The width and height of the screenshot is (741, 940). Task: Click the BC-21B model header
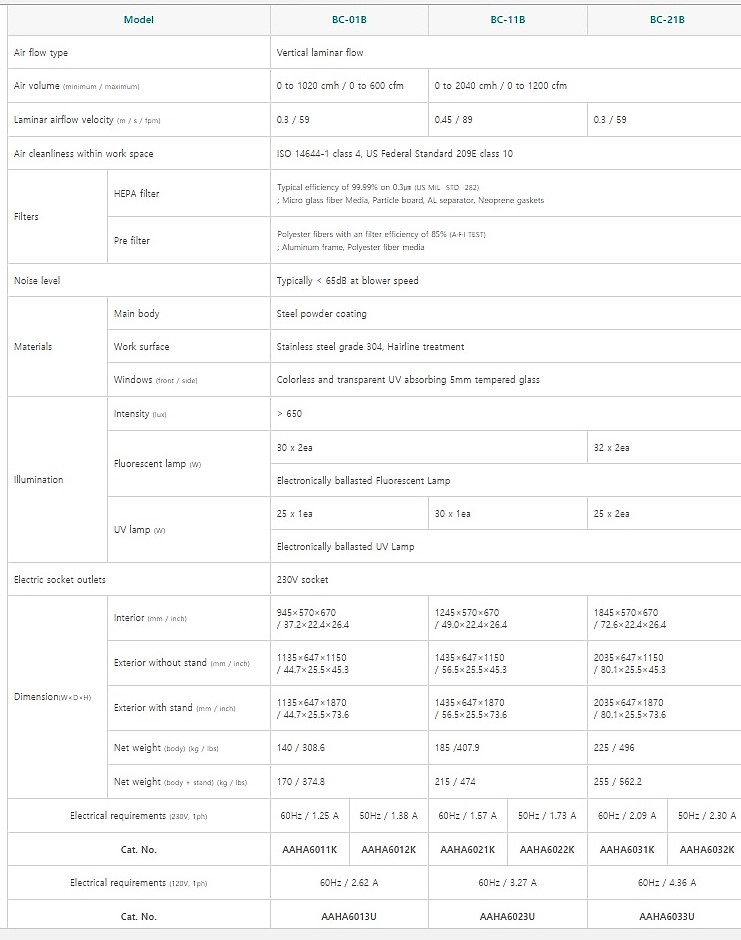667,19
